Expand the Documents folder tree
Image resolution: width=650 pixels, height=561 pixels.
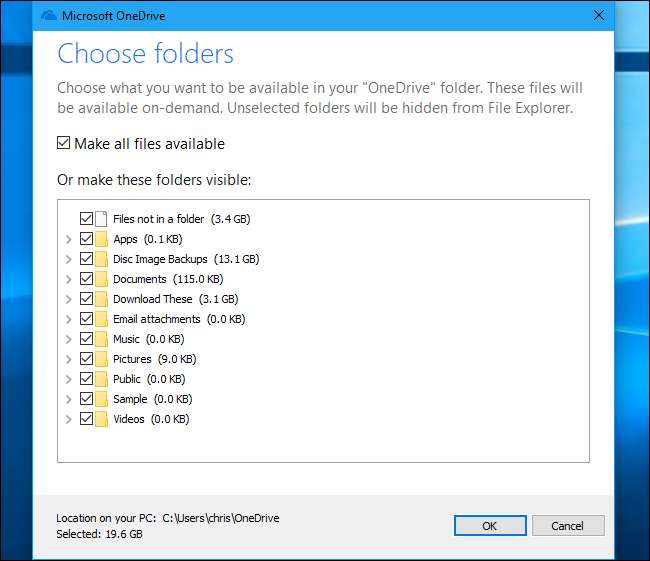point(68,279)
